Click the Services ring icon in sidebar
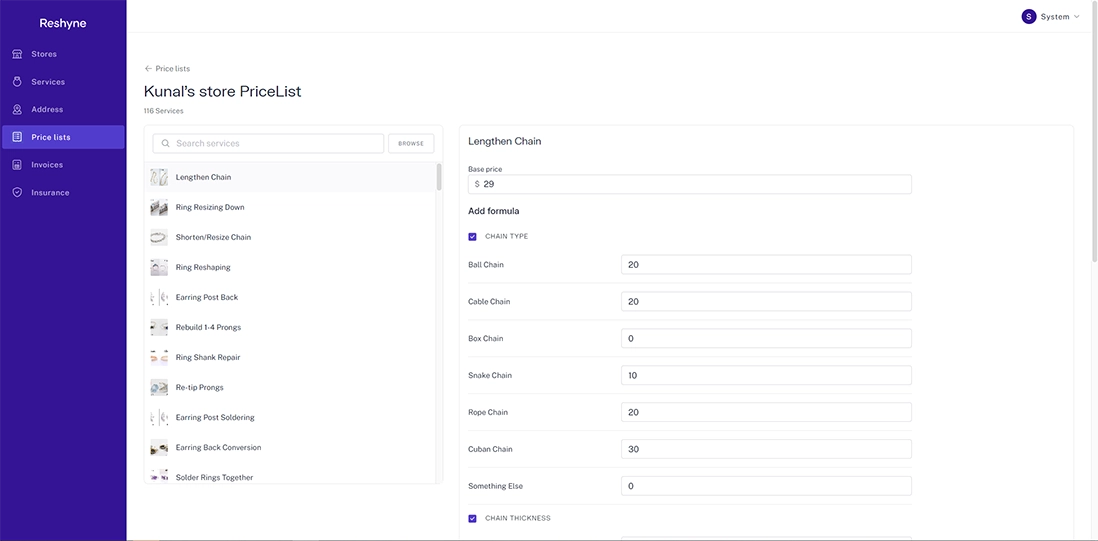 [17, 82]
